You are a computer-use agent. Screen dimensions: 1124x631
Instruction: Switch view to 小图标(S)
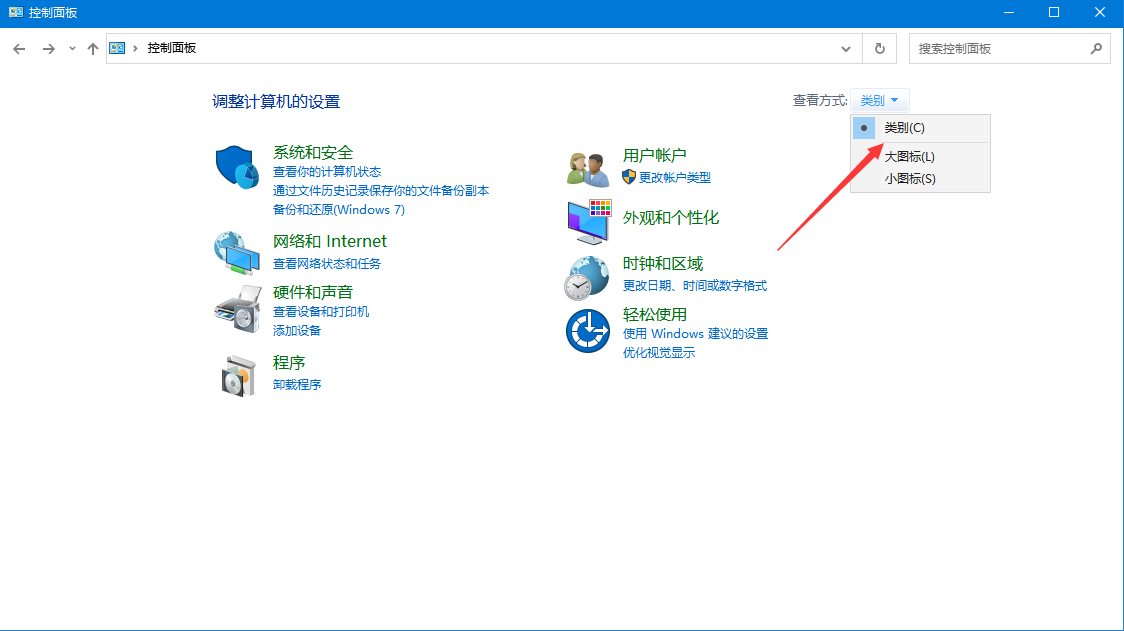pos(909,179)
